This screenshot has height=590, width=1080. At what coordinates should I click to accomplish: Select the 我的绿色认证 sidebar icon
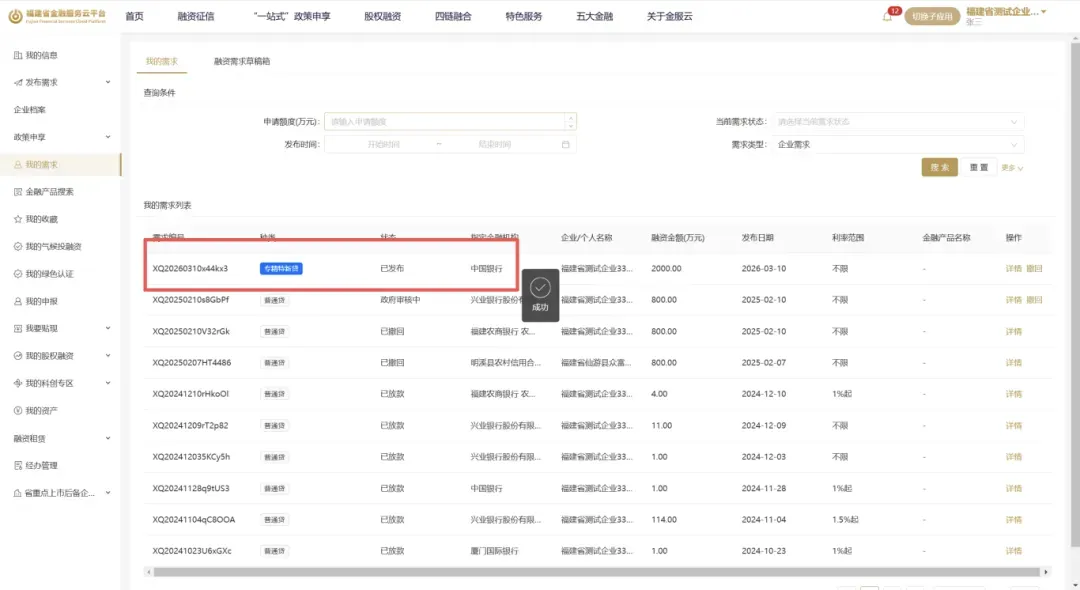tap(18, 273)
